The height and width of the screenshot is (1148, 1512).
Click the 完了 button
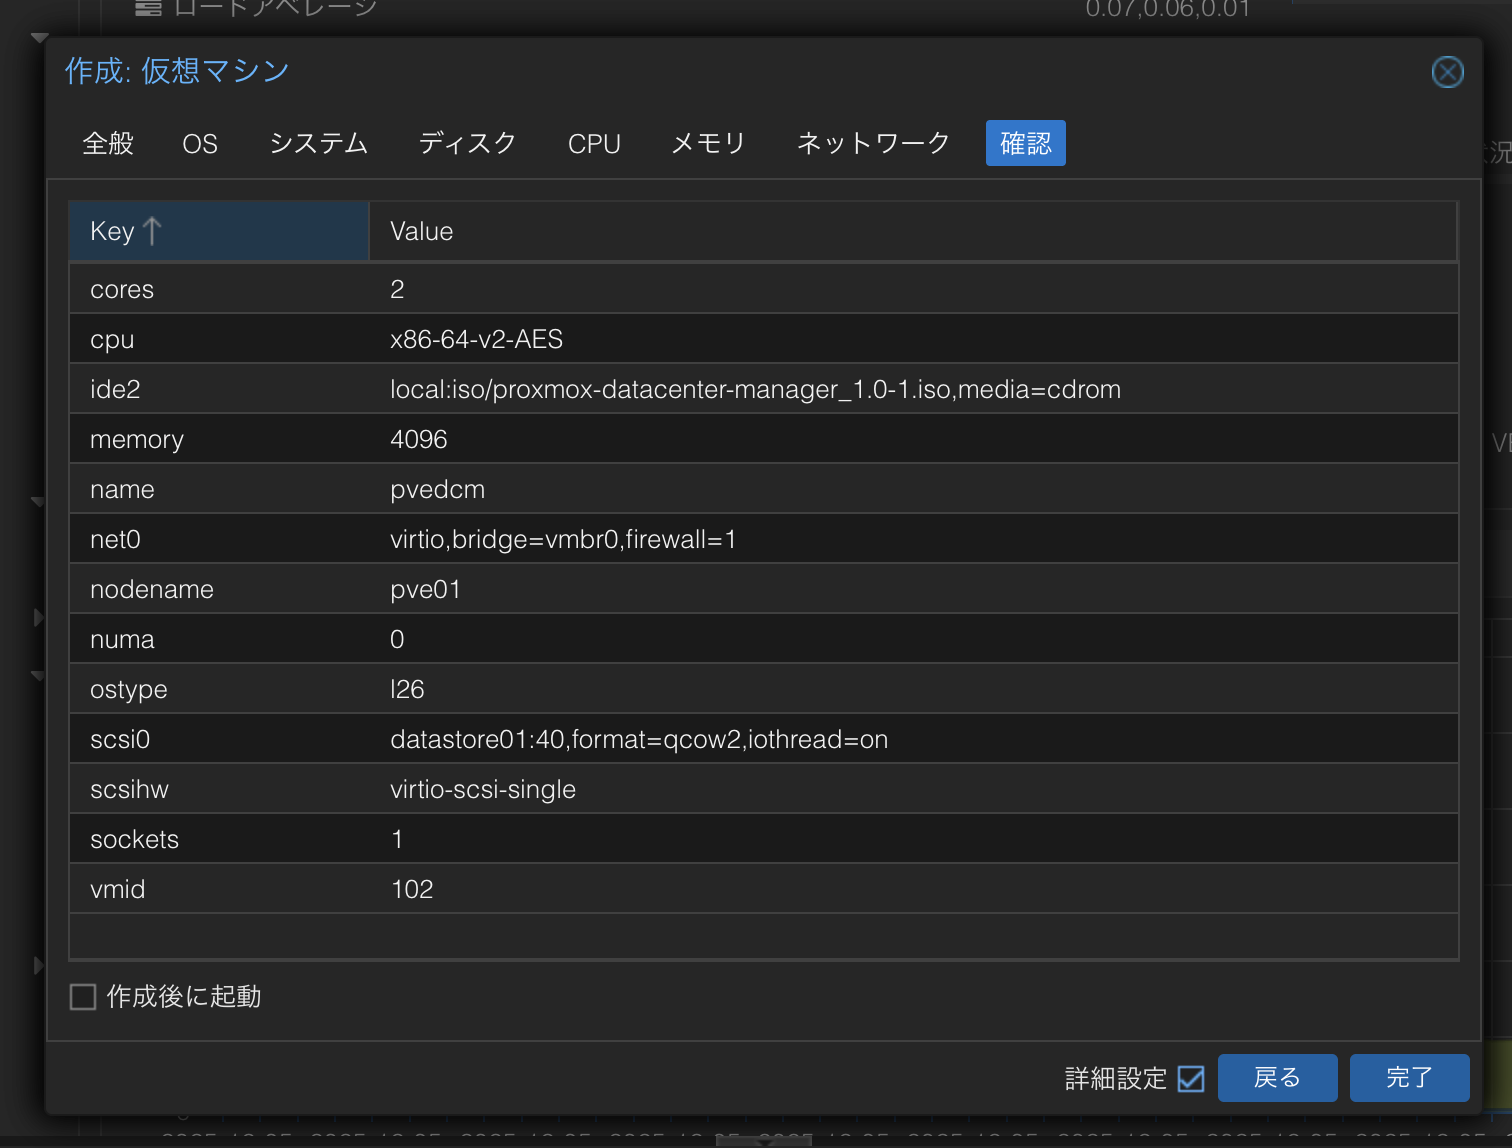(1409, 1078)
